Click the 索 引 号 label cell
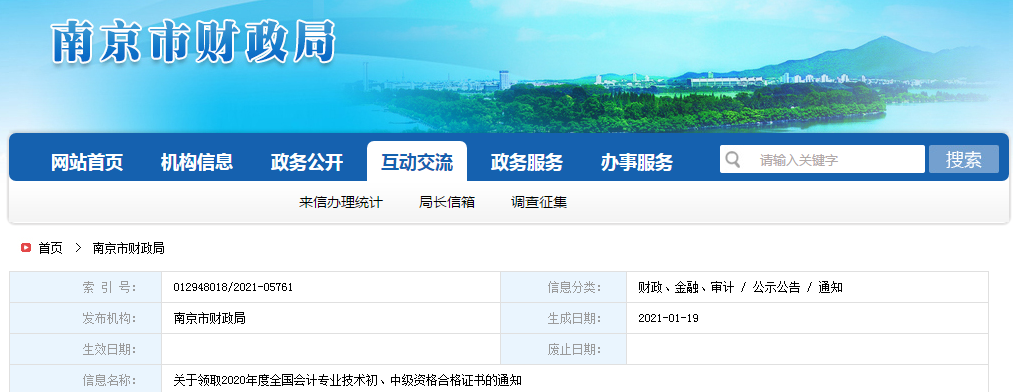 [85, 287]
